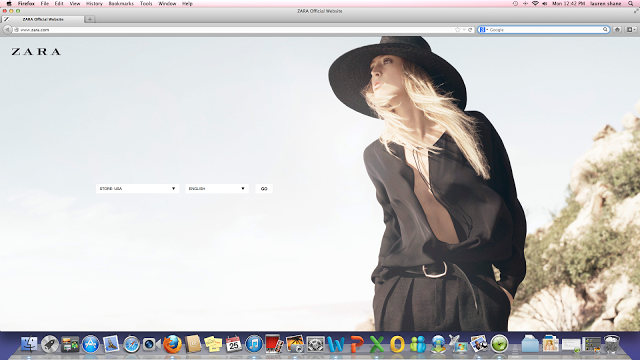The width and height of the screenshot is (640, 360).
Task: Open the Bookmarks menu
Action: pyautogui.click(x=121, y=4)
